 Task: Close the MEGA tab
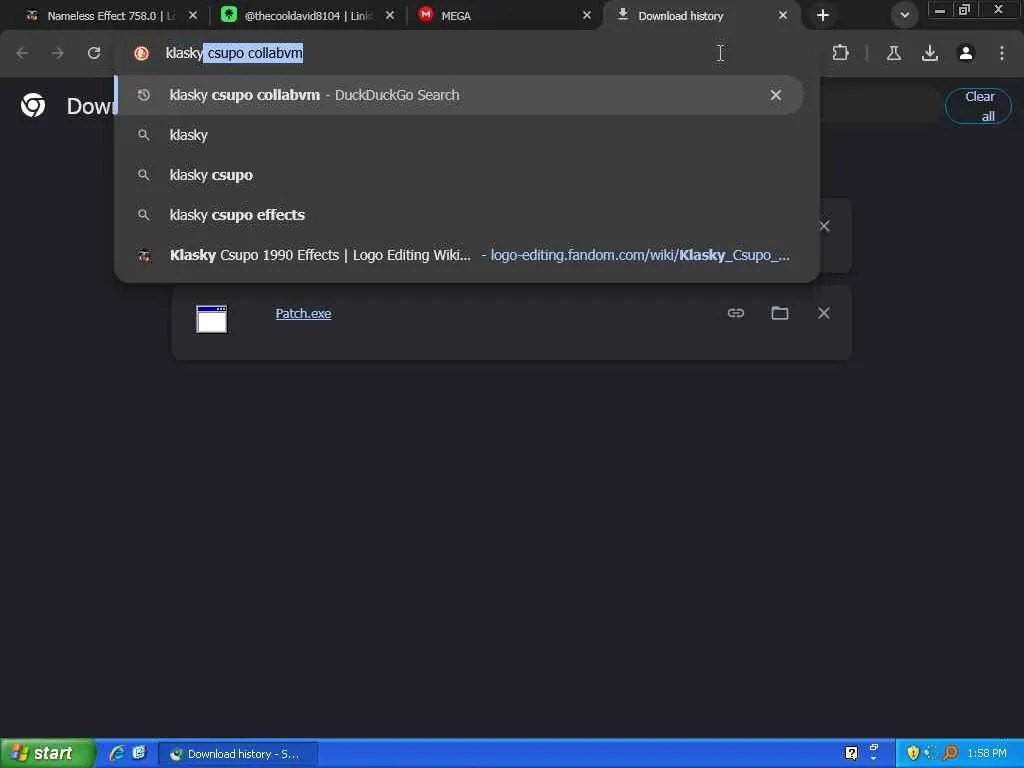[586, 15]
